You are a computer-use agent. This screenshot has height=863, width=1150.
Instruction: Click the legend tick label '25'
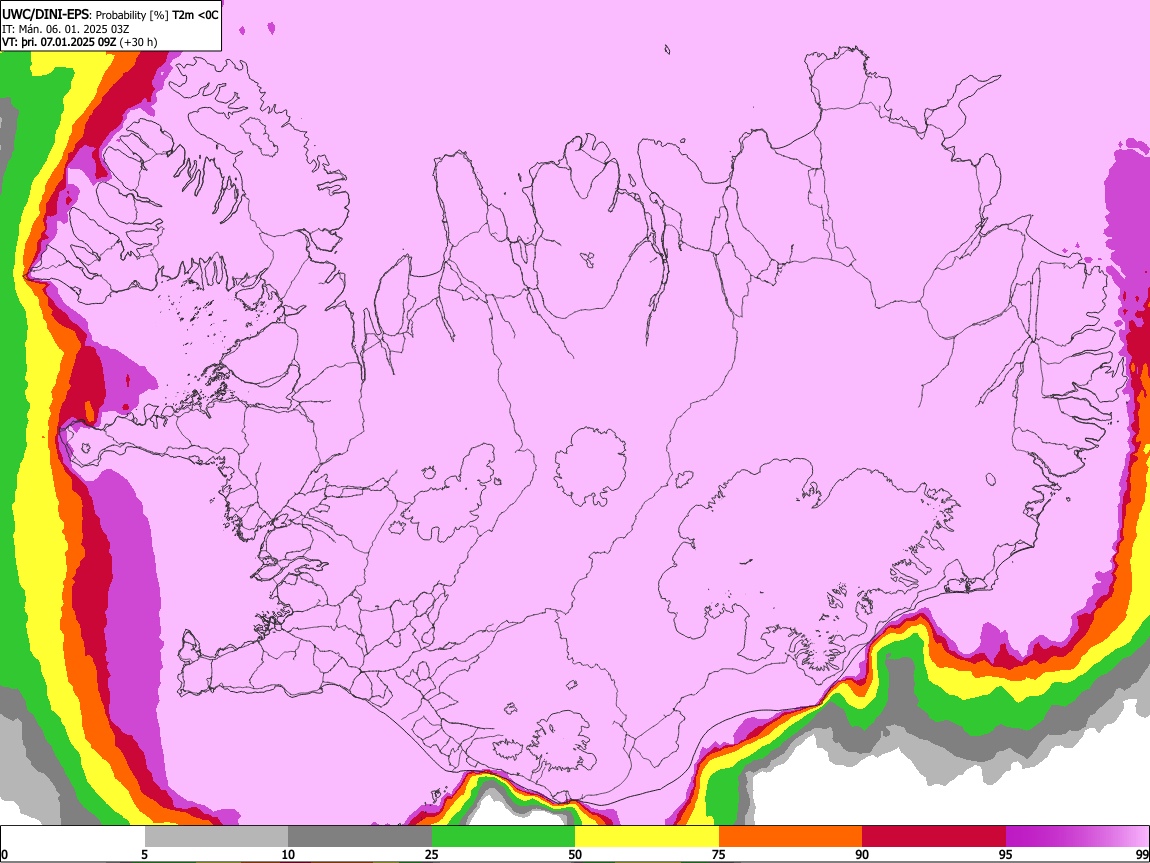coord(432,854)
